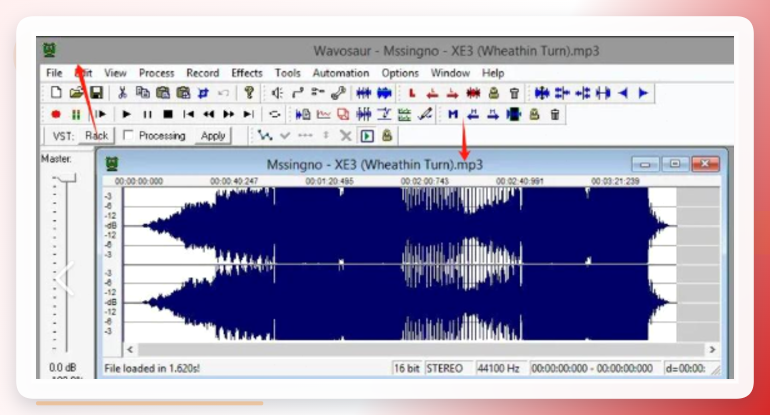Viewport: 770px width, 415px height.
Task: Open the File menu
Action: click(x=54, y=73)
